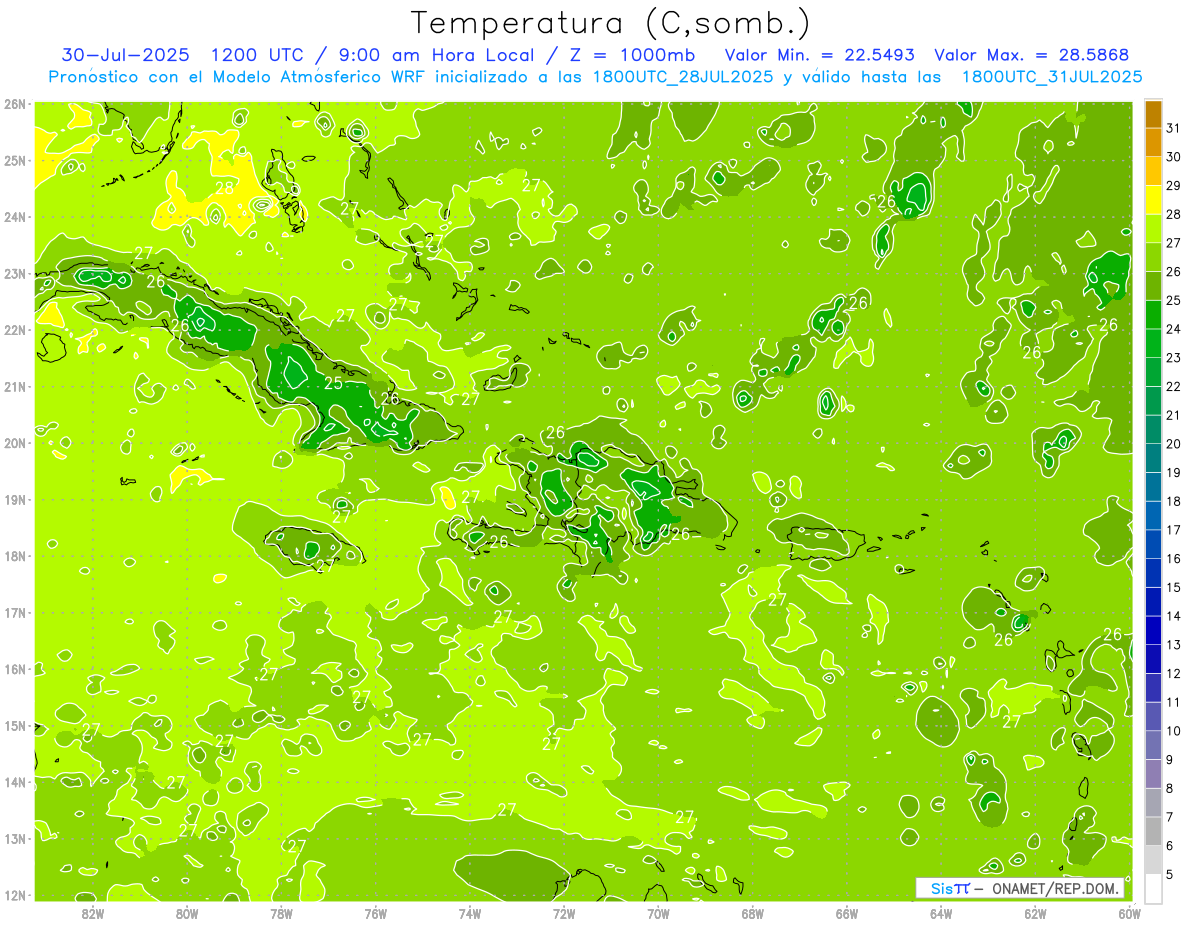This screenshot has height=927, width=1200.
Task: Click the "76W" longitude axis label
Action: 375,912
